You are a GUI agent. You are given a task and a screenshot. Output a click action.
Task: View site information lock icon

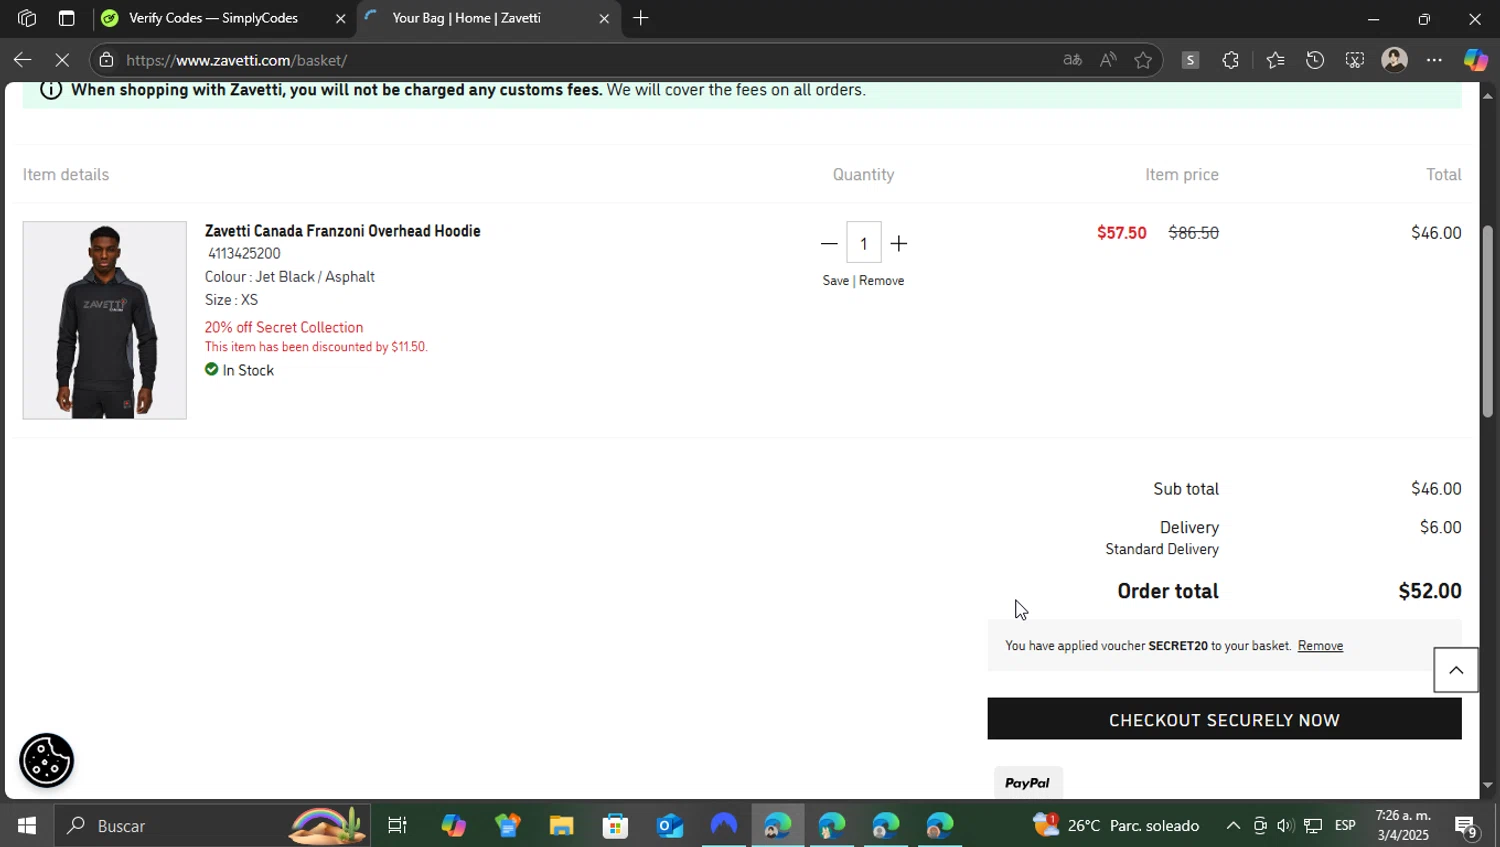106,60
